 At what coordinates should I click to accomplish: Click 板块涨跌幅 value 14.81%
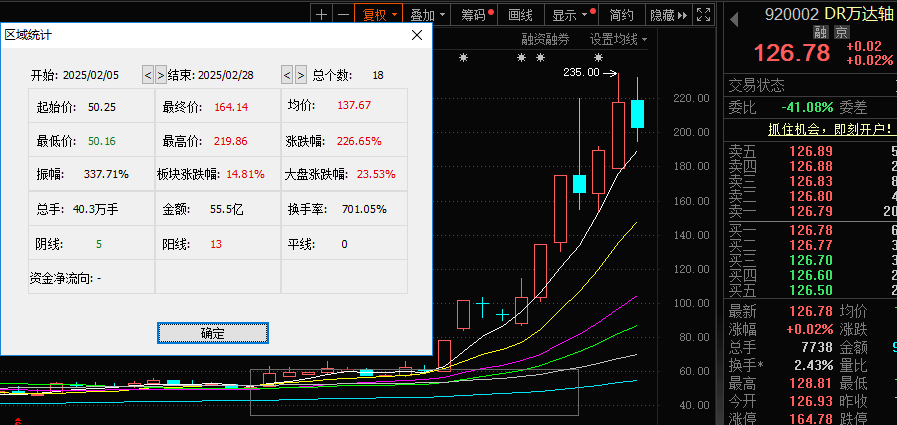[245, 174]
